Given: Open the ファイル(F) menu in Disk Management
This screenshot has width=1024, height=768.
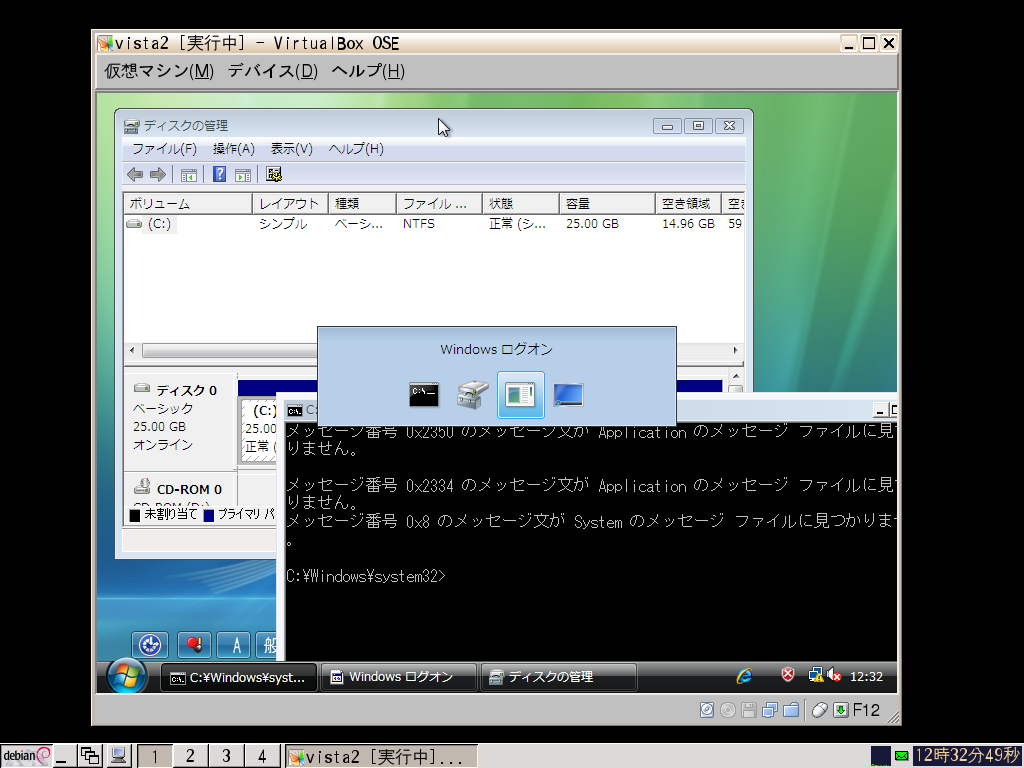Looking at the screenshot, I should tap(165, 149).
